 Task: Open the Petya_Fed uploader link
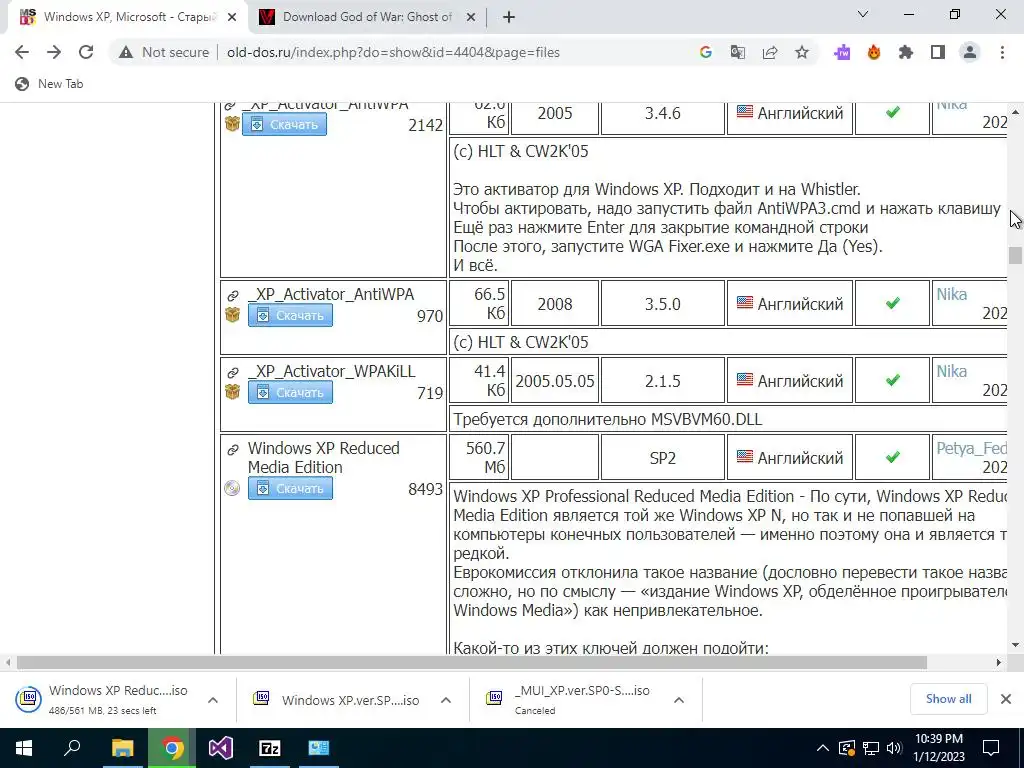(972, 449)
